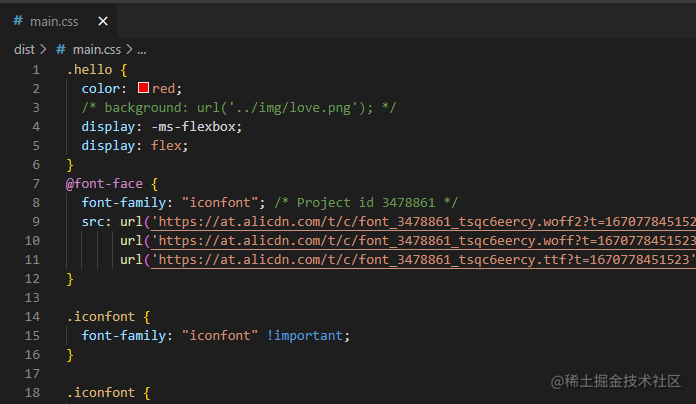Image resolution: width=696 pixels, height=404 pixels.
Task: Open the woff2 font URL link
Action: pos(423,221)
